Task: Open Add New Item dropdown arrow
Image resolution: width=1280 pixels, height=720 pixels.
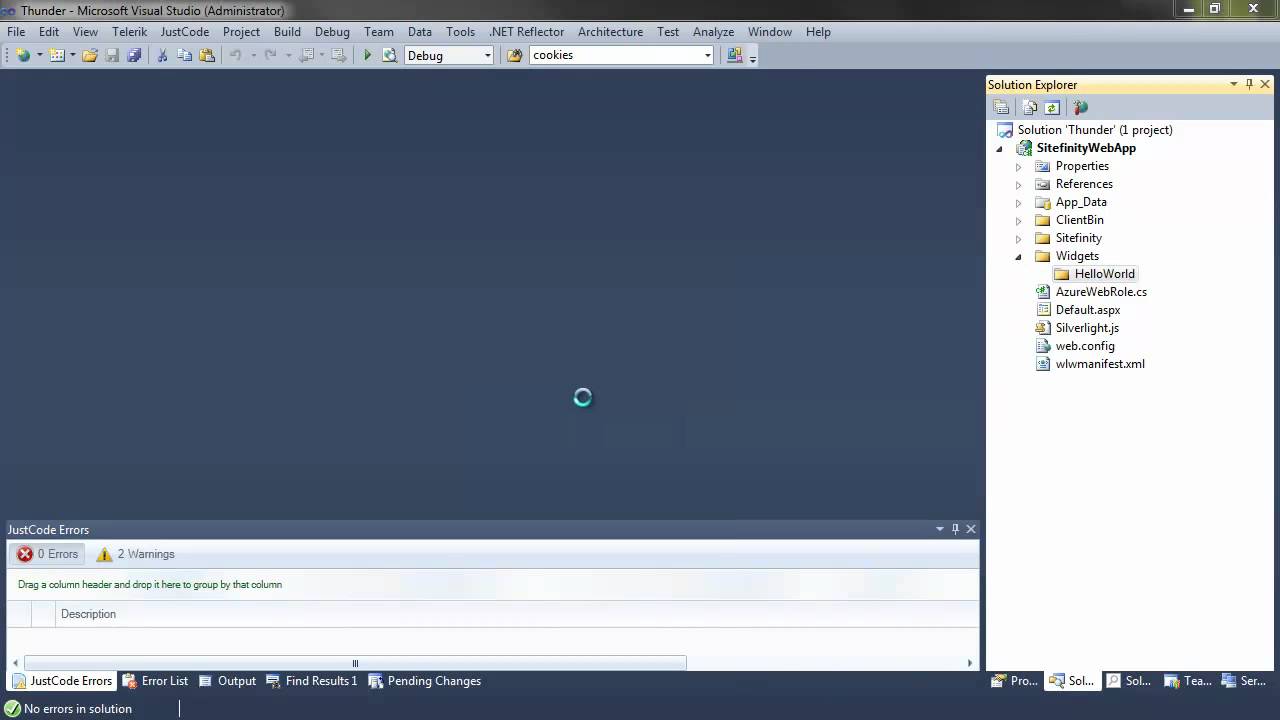Action: point(73,55)
